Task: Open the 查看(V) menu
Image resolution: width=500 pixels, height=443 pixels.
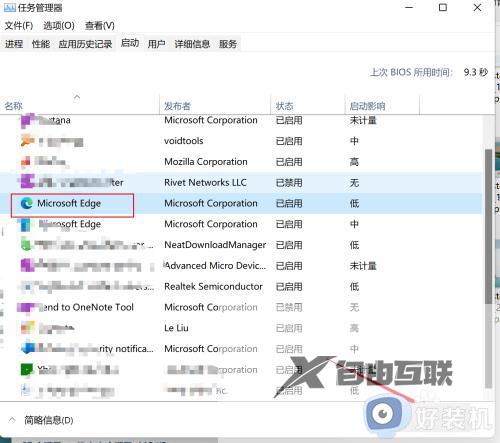Action: 100,26
